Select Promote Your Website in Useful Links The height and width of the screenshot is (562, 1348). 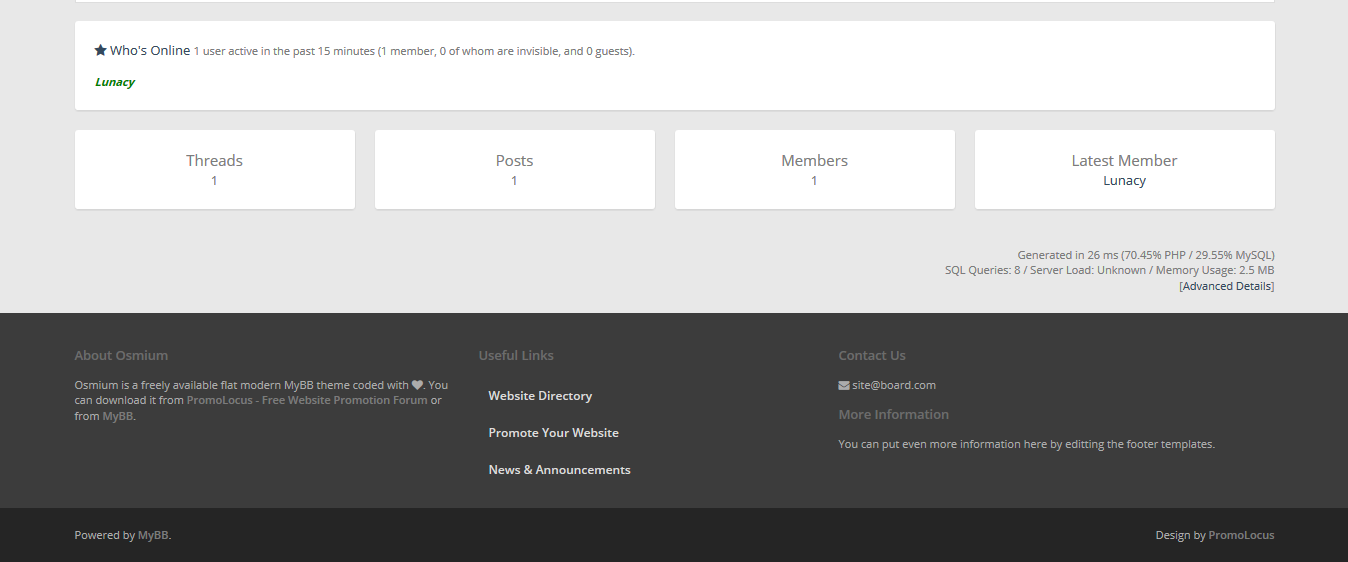click(553, 433)
